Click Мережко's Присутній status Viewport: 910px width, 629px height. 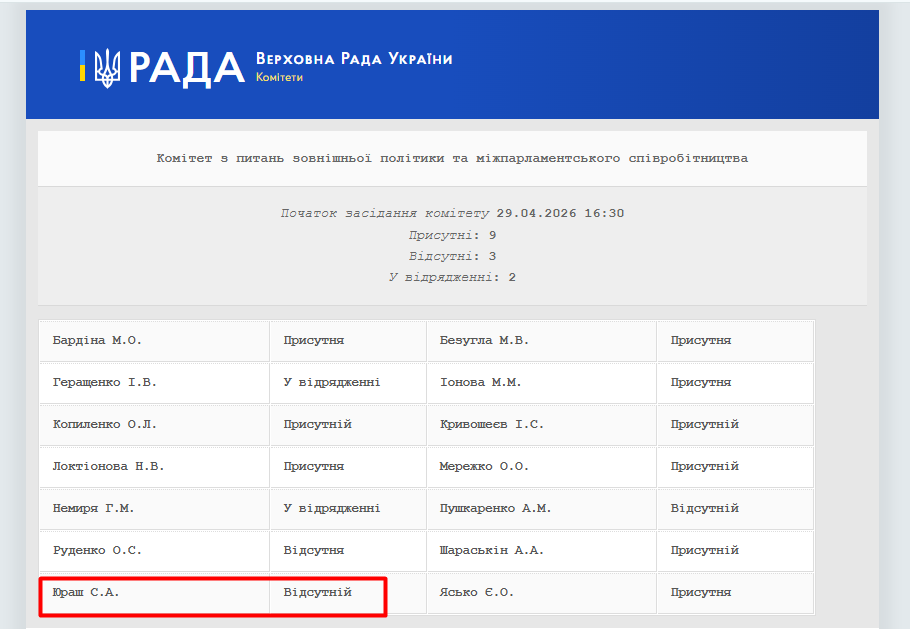point(705,466)
